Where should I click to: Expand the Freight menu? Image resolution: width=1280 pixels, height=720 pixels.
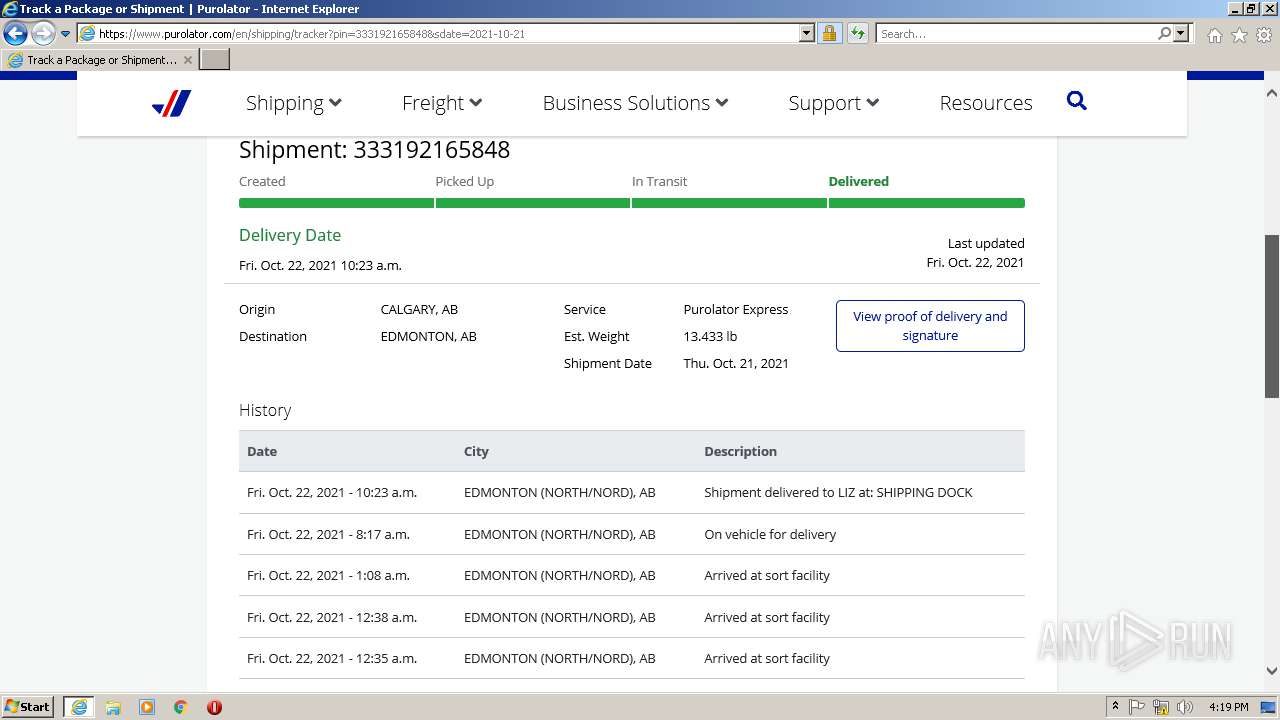coord(442,103)
